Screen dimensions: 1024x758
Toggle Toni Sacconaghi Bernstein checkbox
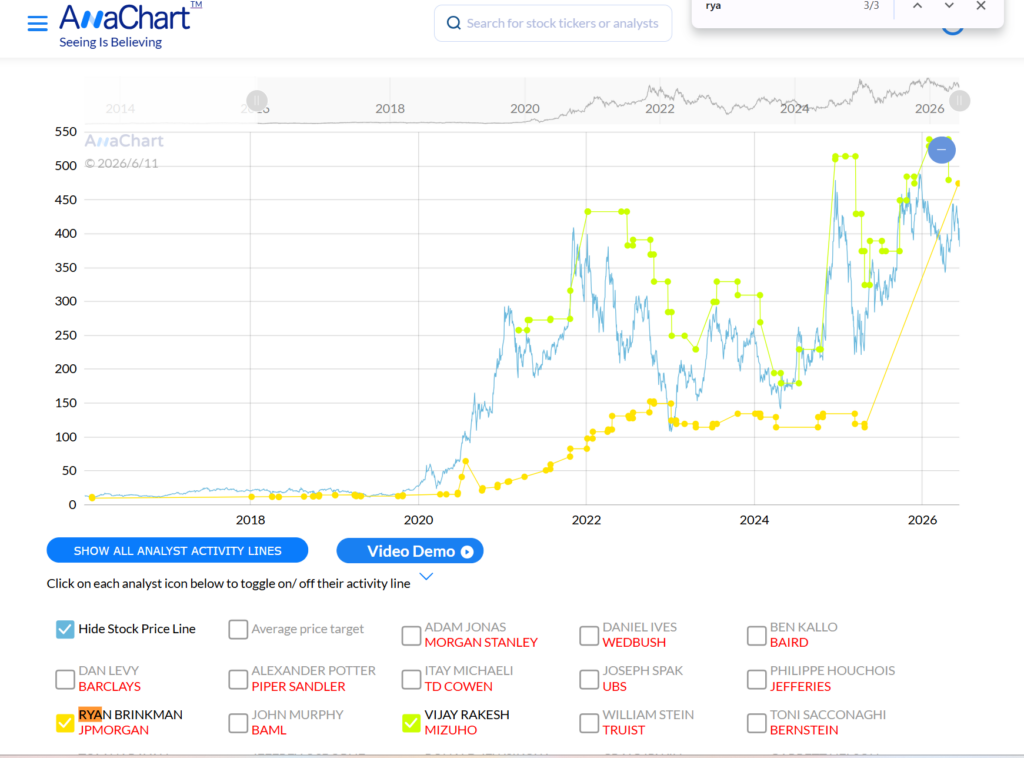click(x=756, y=723)
